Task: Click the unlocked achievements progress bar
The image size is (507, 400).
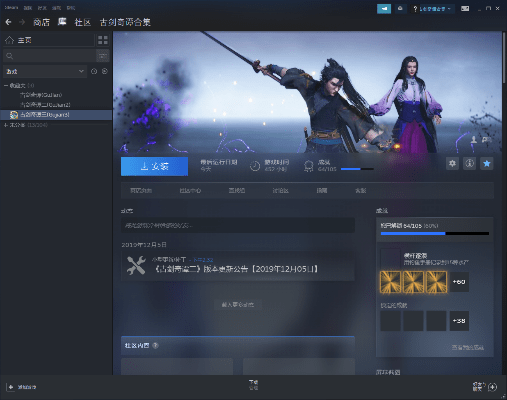Action: click(x=435, y=234)
